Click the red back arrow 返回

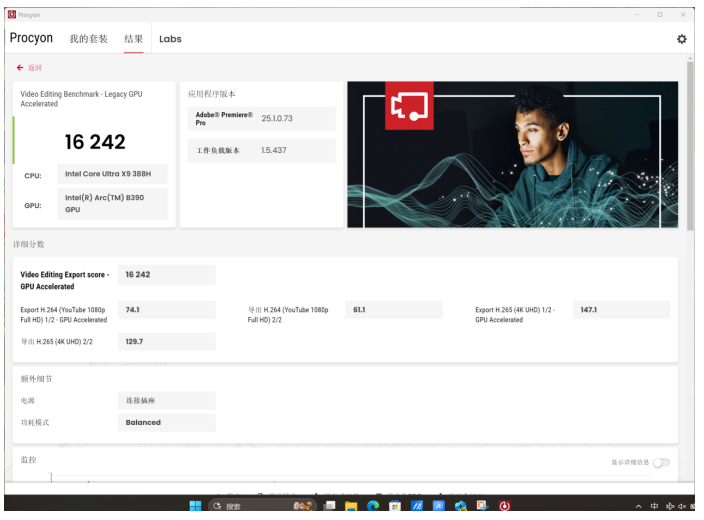[29, 68]
